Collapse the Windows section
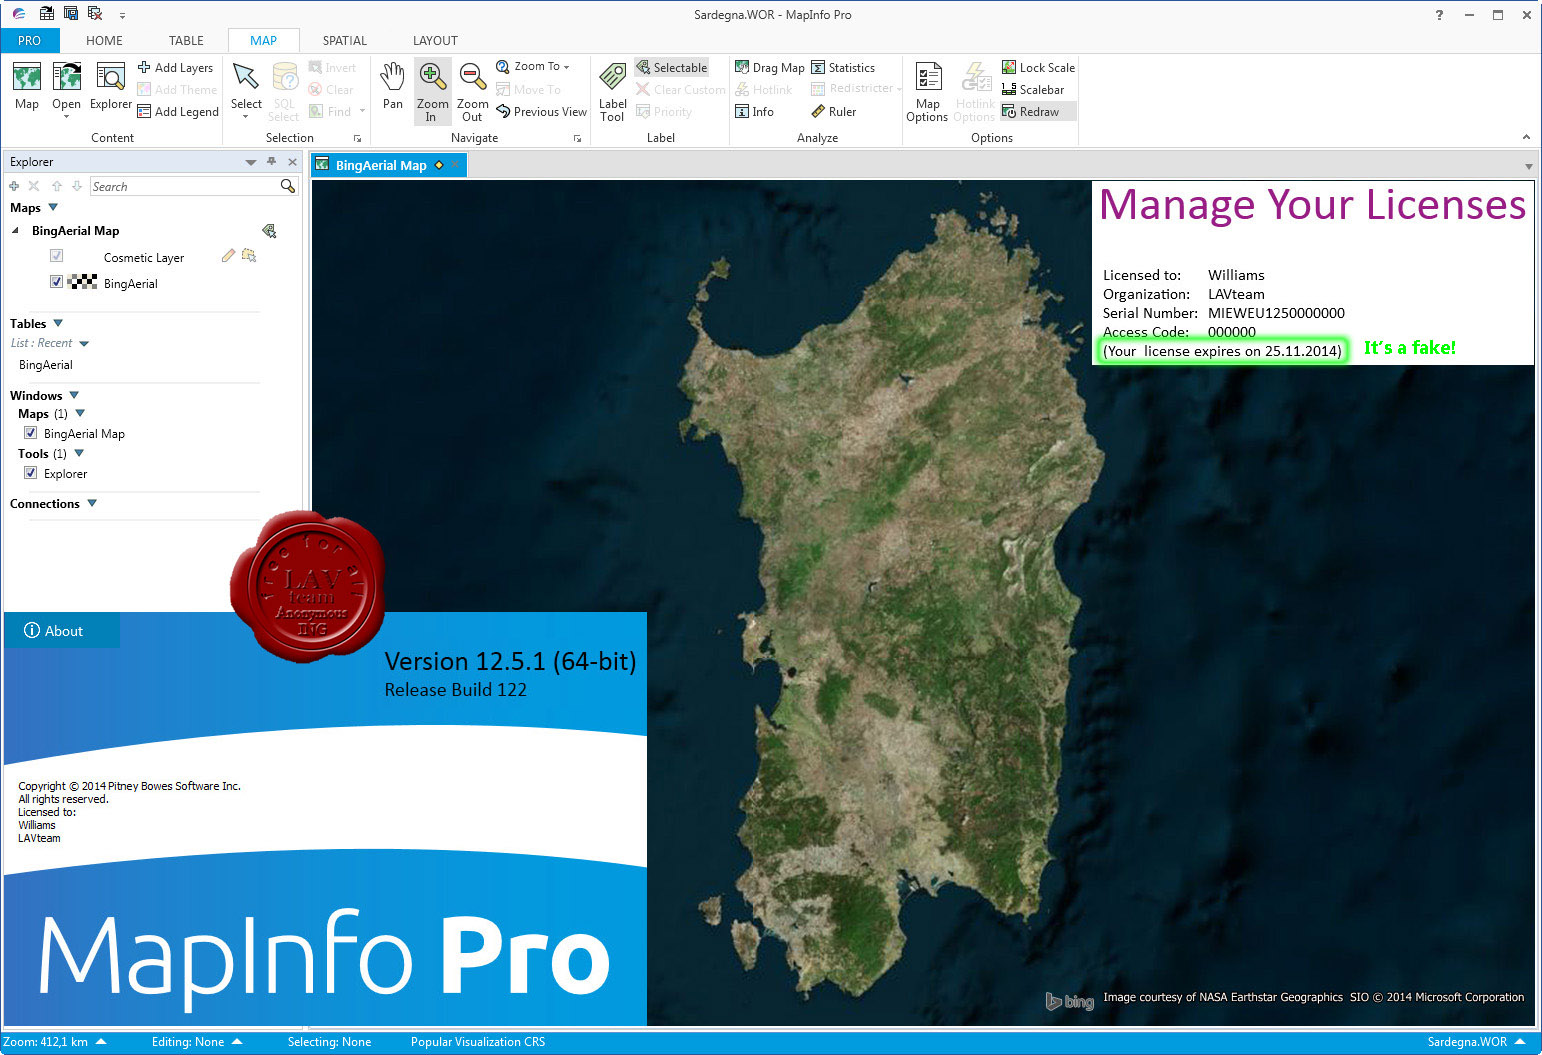 (74, 395)
